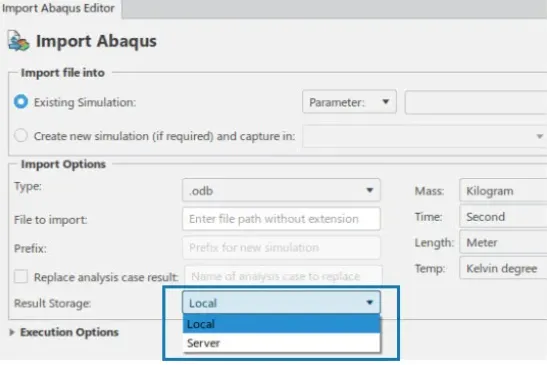Open the capture-in simulation dropdown arrow
Viewport: 547px width, 365px height.
(539, 136)
